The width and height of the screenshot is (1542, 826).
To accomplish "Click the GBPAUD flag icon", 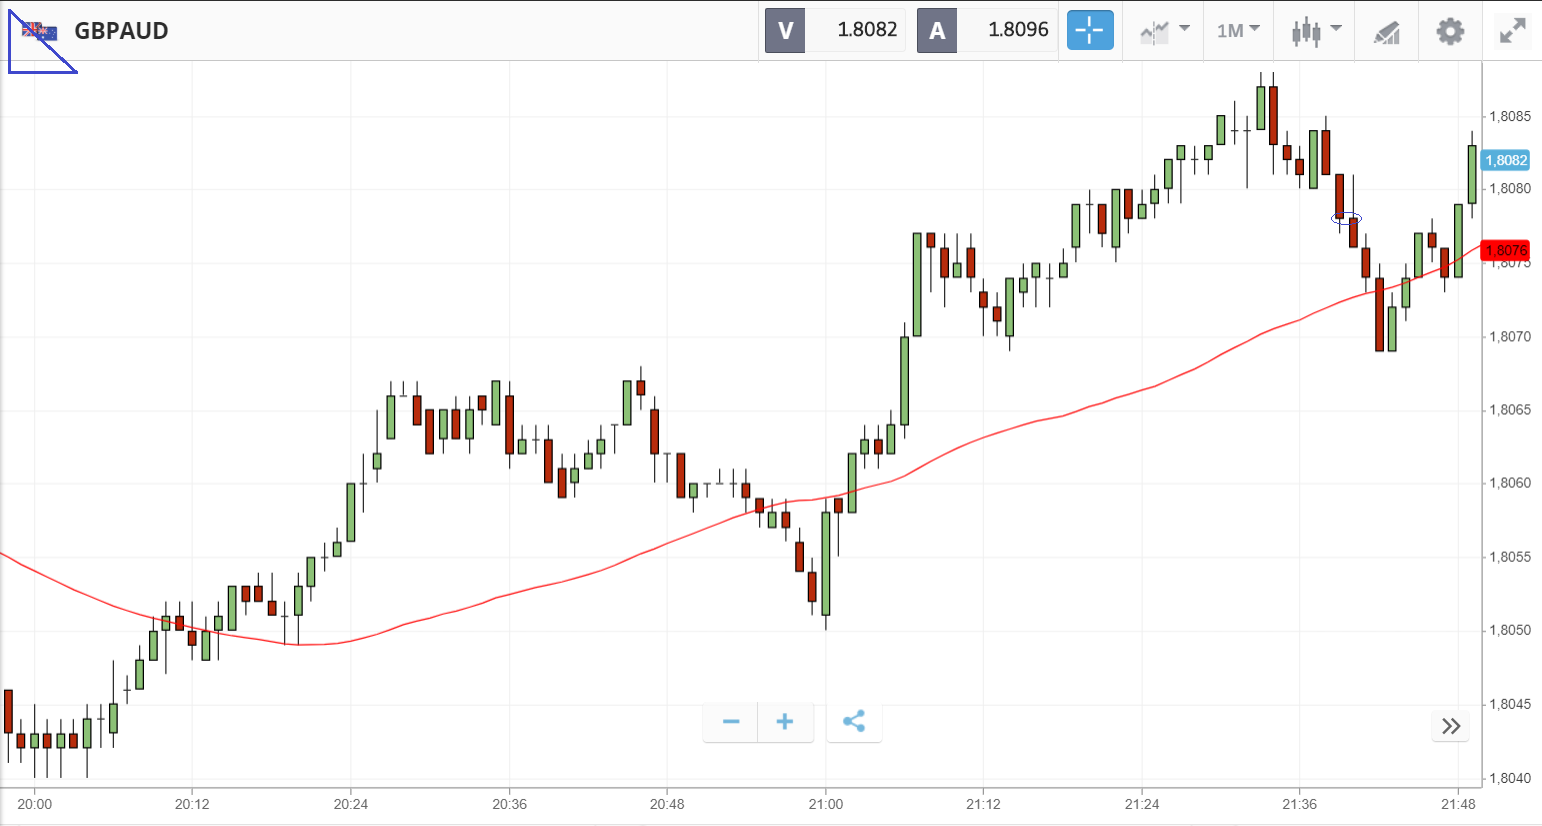I will point(40,32).
